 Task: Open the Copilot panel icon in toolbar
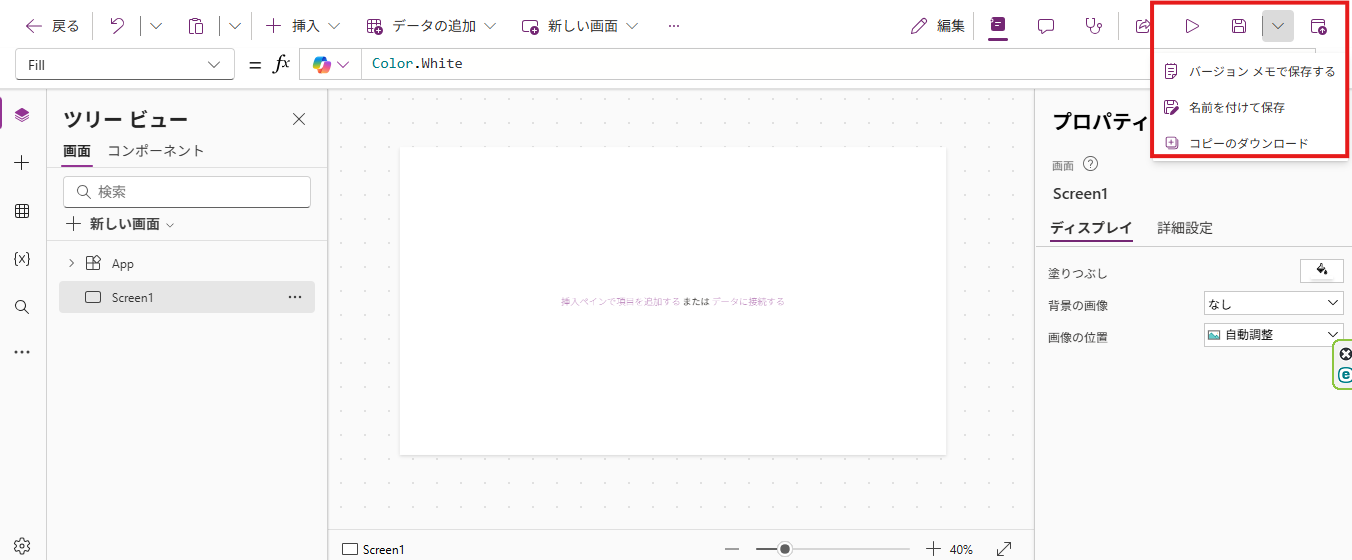[x=997, y=26]
